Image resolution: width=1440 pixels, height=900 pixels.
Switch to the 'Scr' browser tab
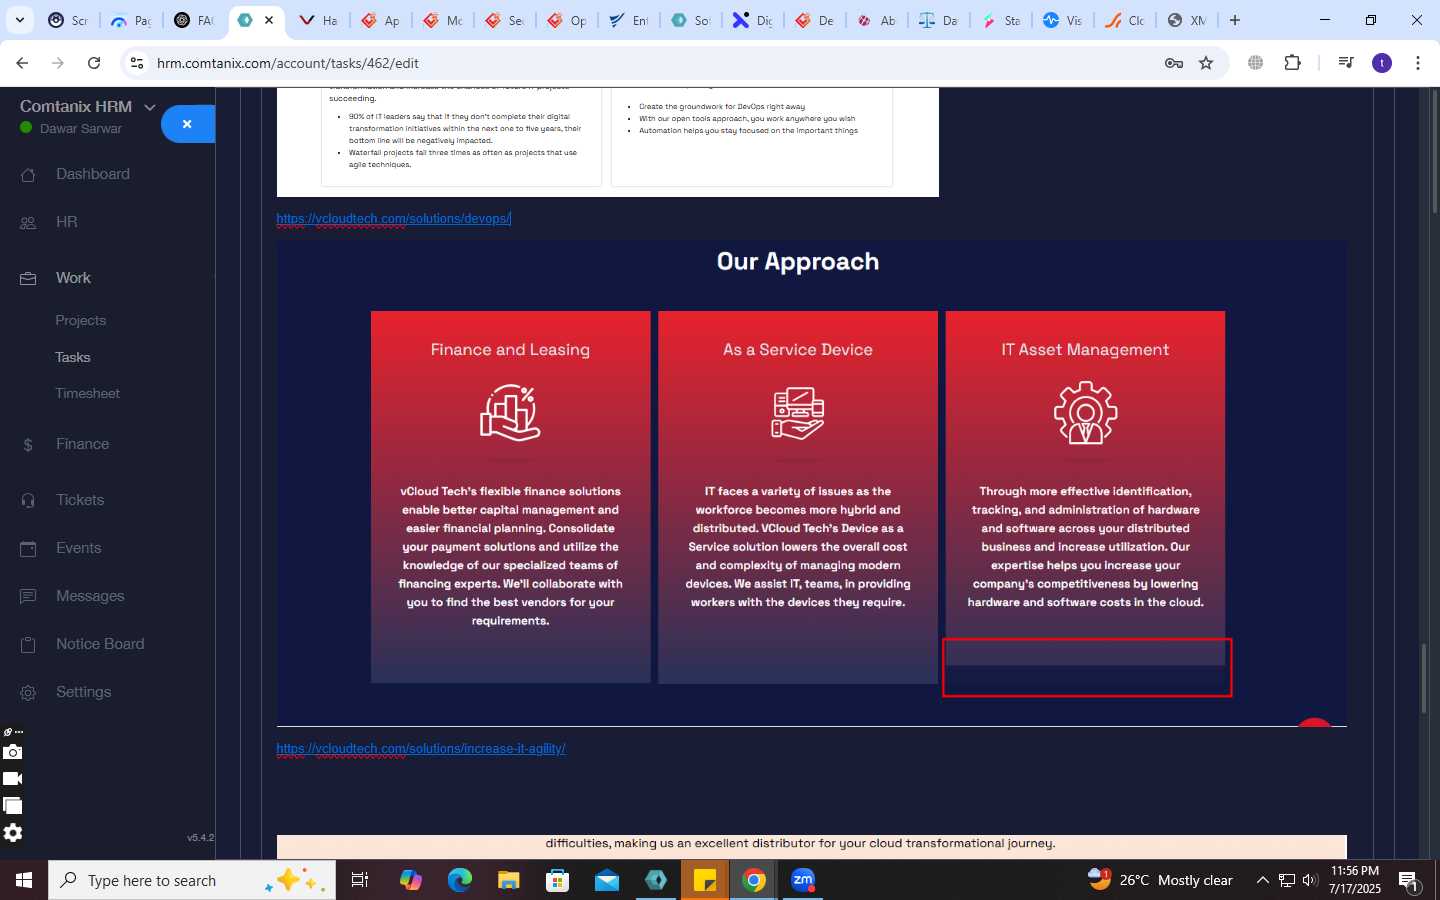pyautogui.click(x=68, y=20)
